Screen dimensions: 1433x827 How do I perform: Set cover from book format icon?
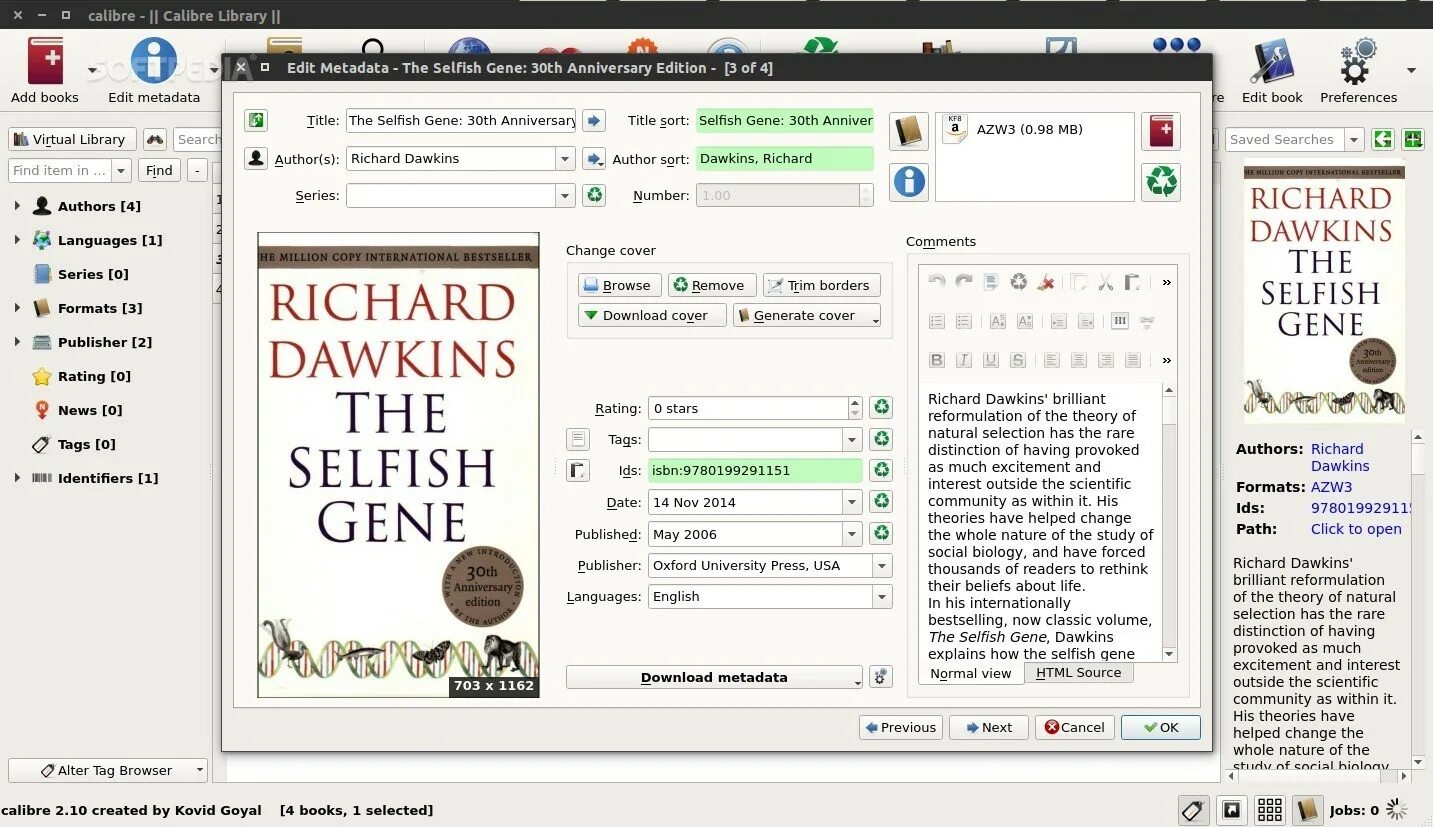909,131
